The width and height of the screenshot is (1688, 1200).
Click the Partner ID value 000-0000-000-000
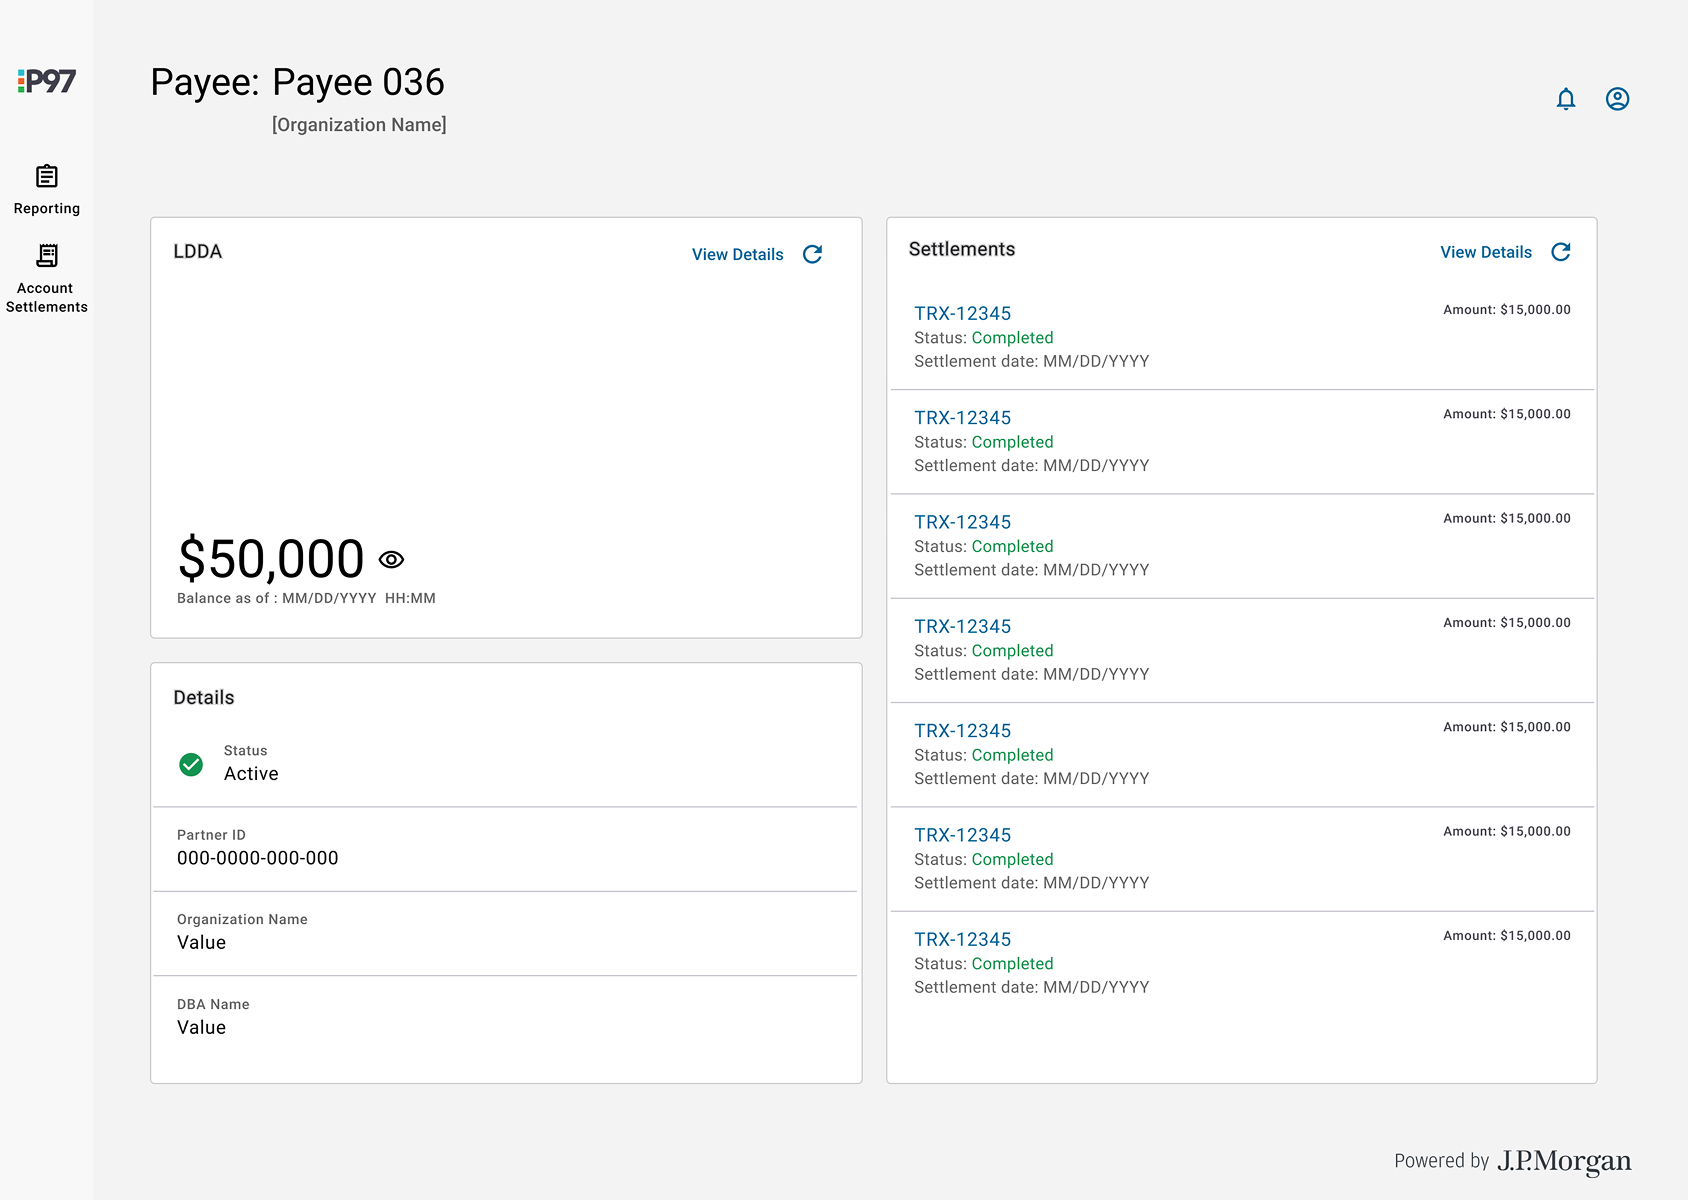pyautogui.click(x=258, y=858)
